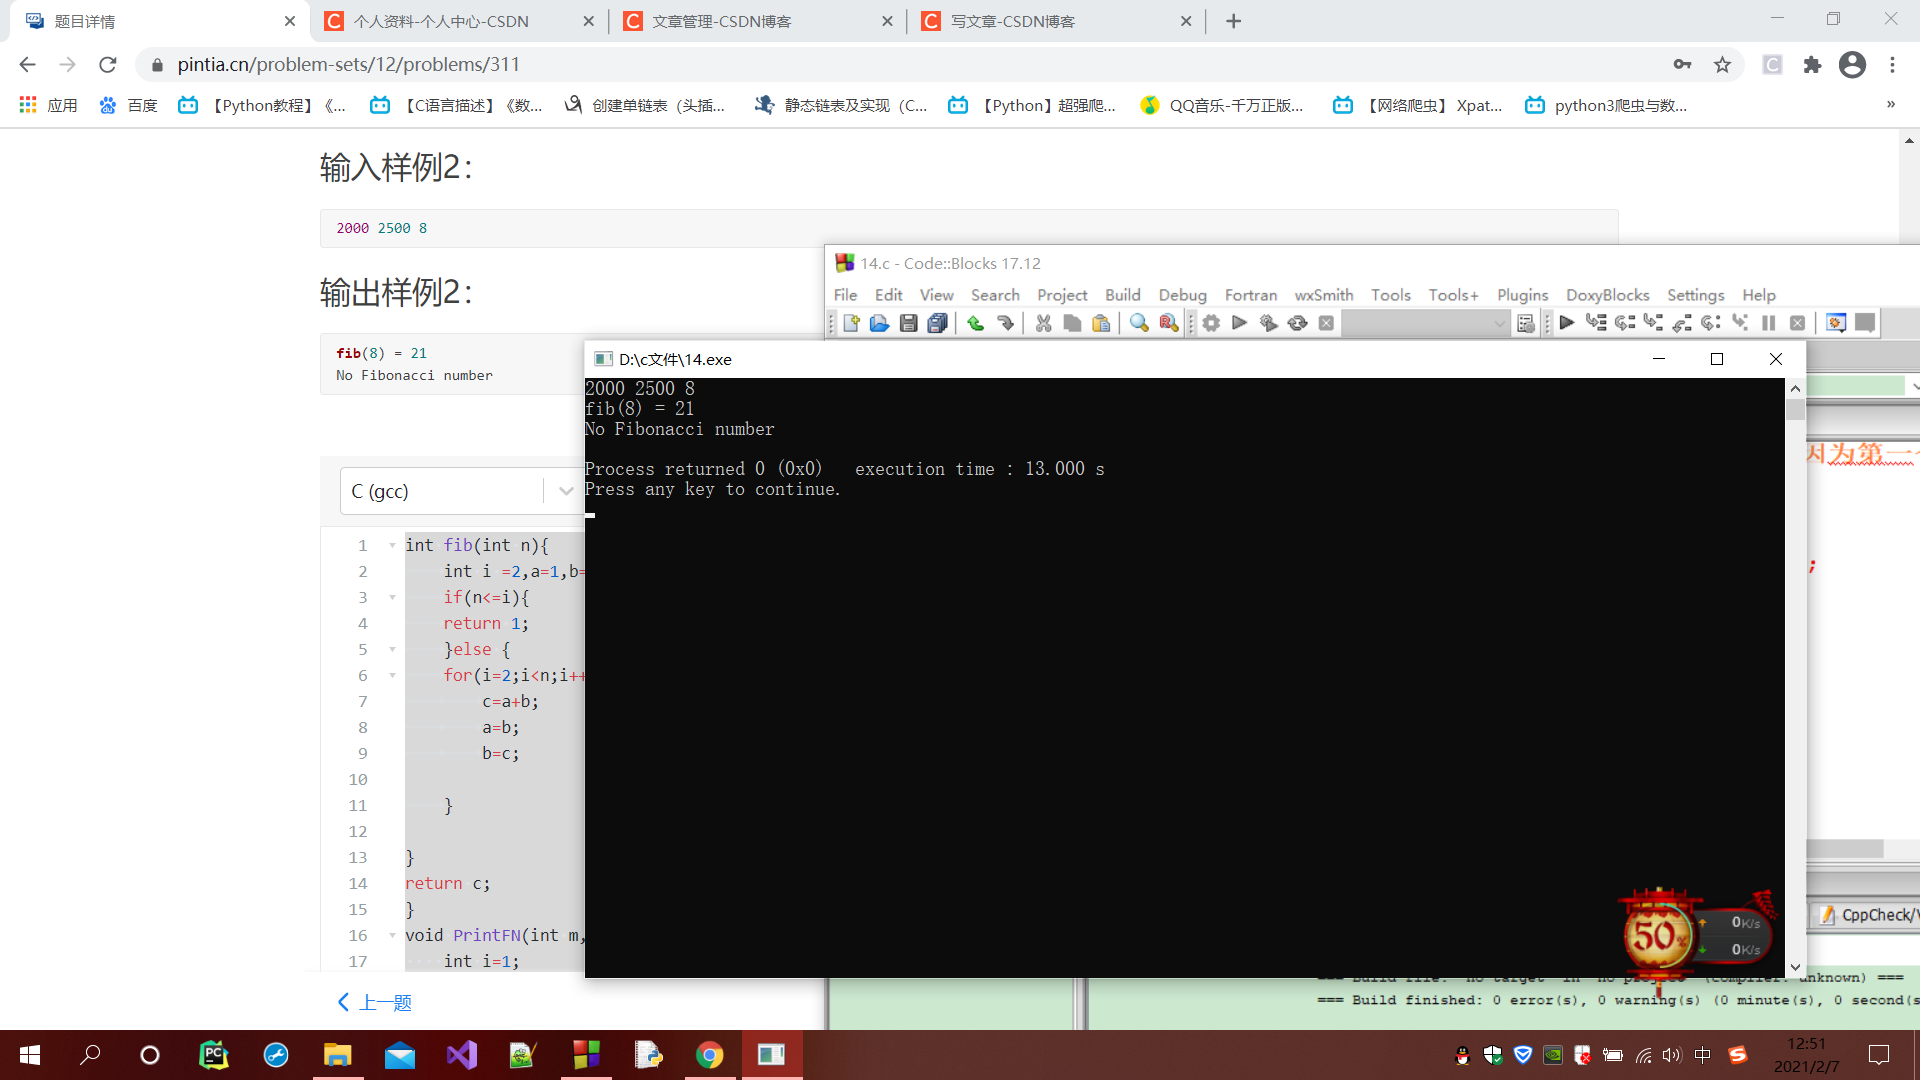The height and width of the screenshot is (1080, 1920).
Task: Click the Open file icon in Code::Blocks
Action: [x=879, y=323]
